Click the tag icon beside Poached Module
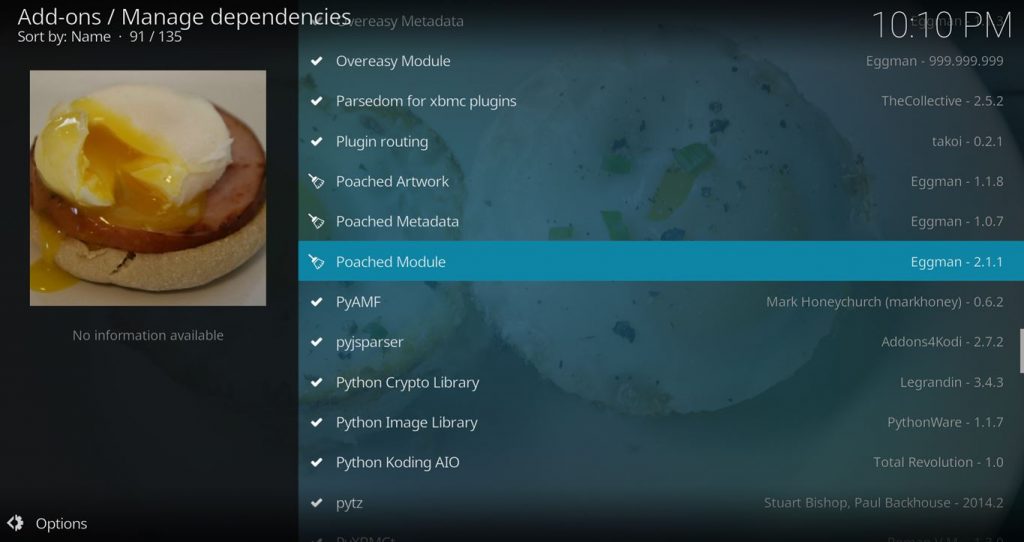 (x=316, y=262)
